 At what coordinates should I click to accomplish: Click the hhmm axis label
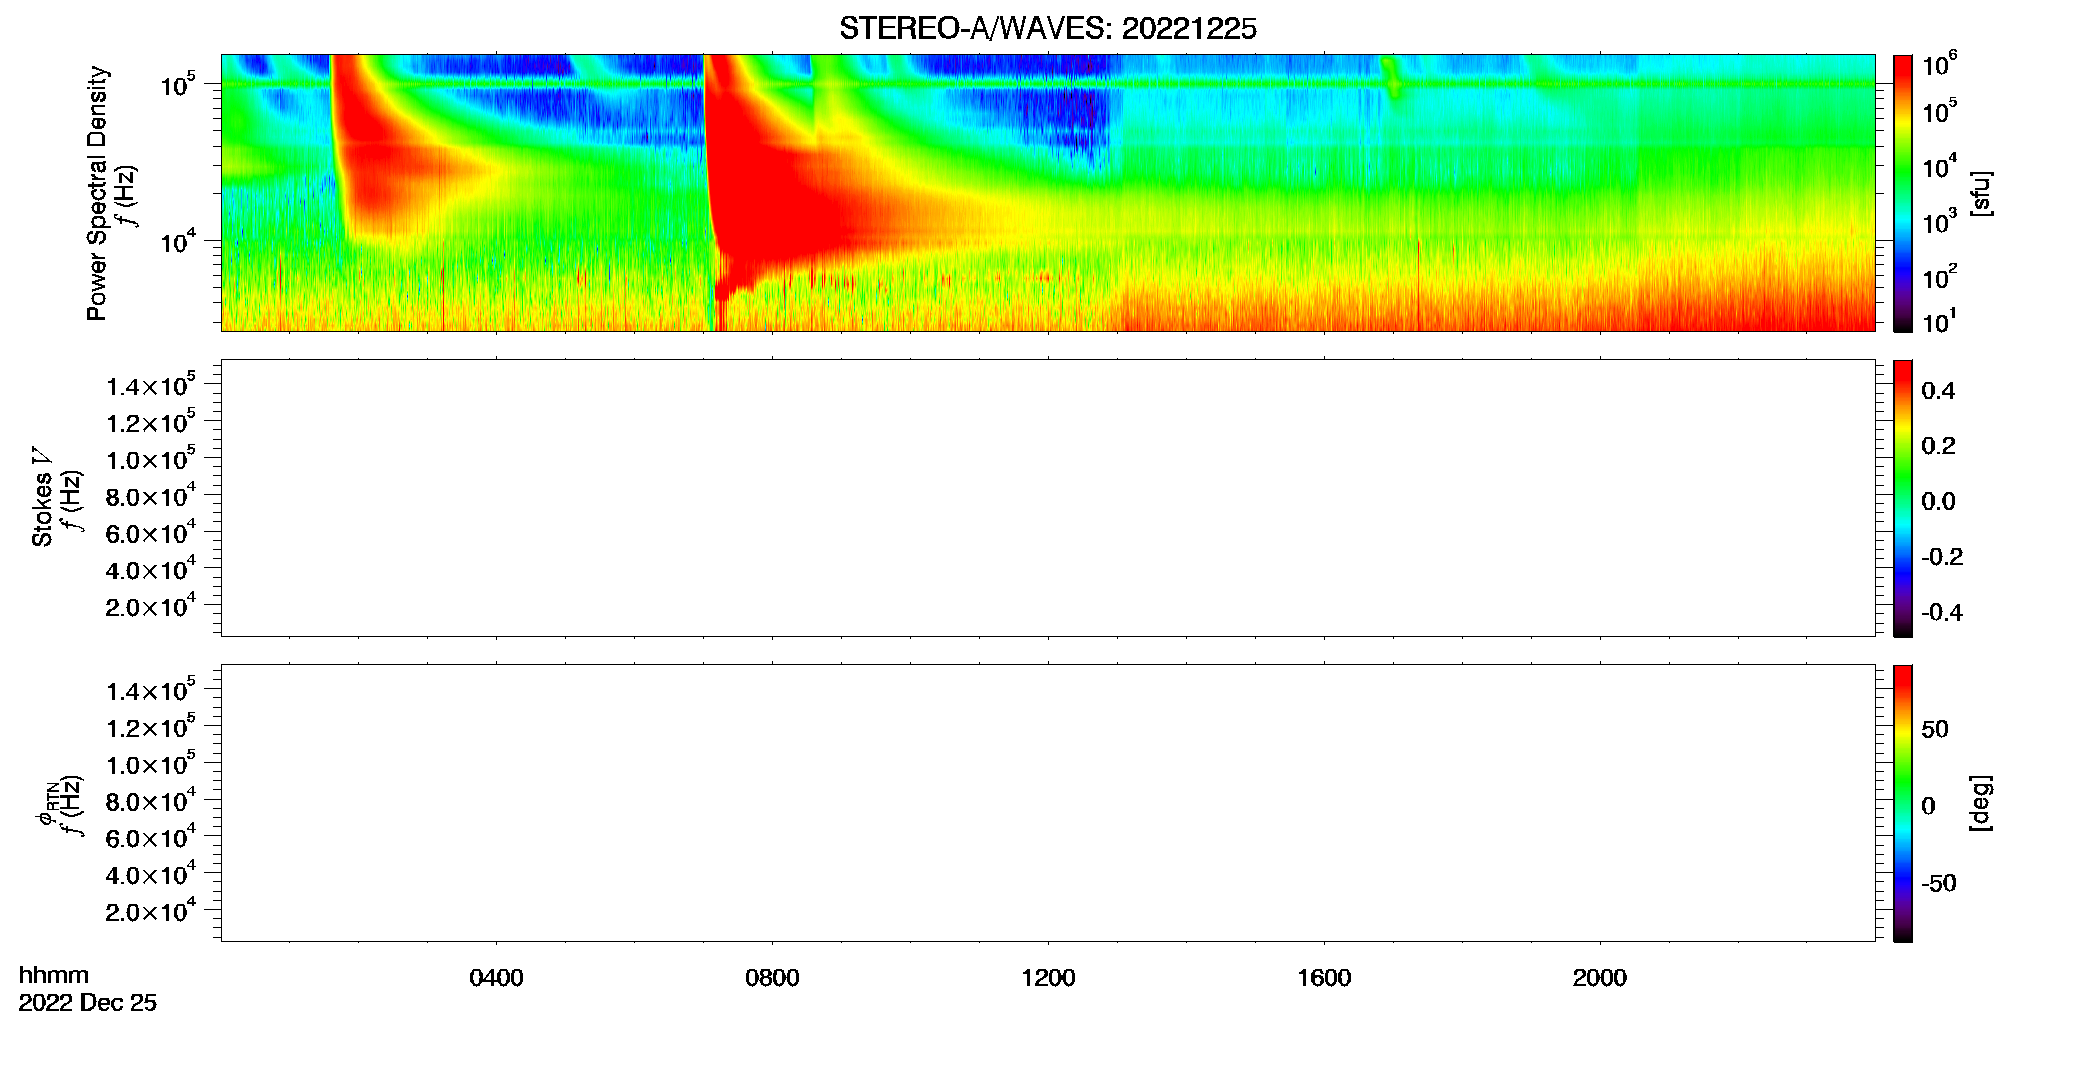54,976
